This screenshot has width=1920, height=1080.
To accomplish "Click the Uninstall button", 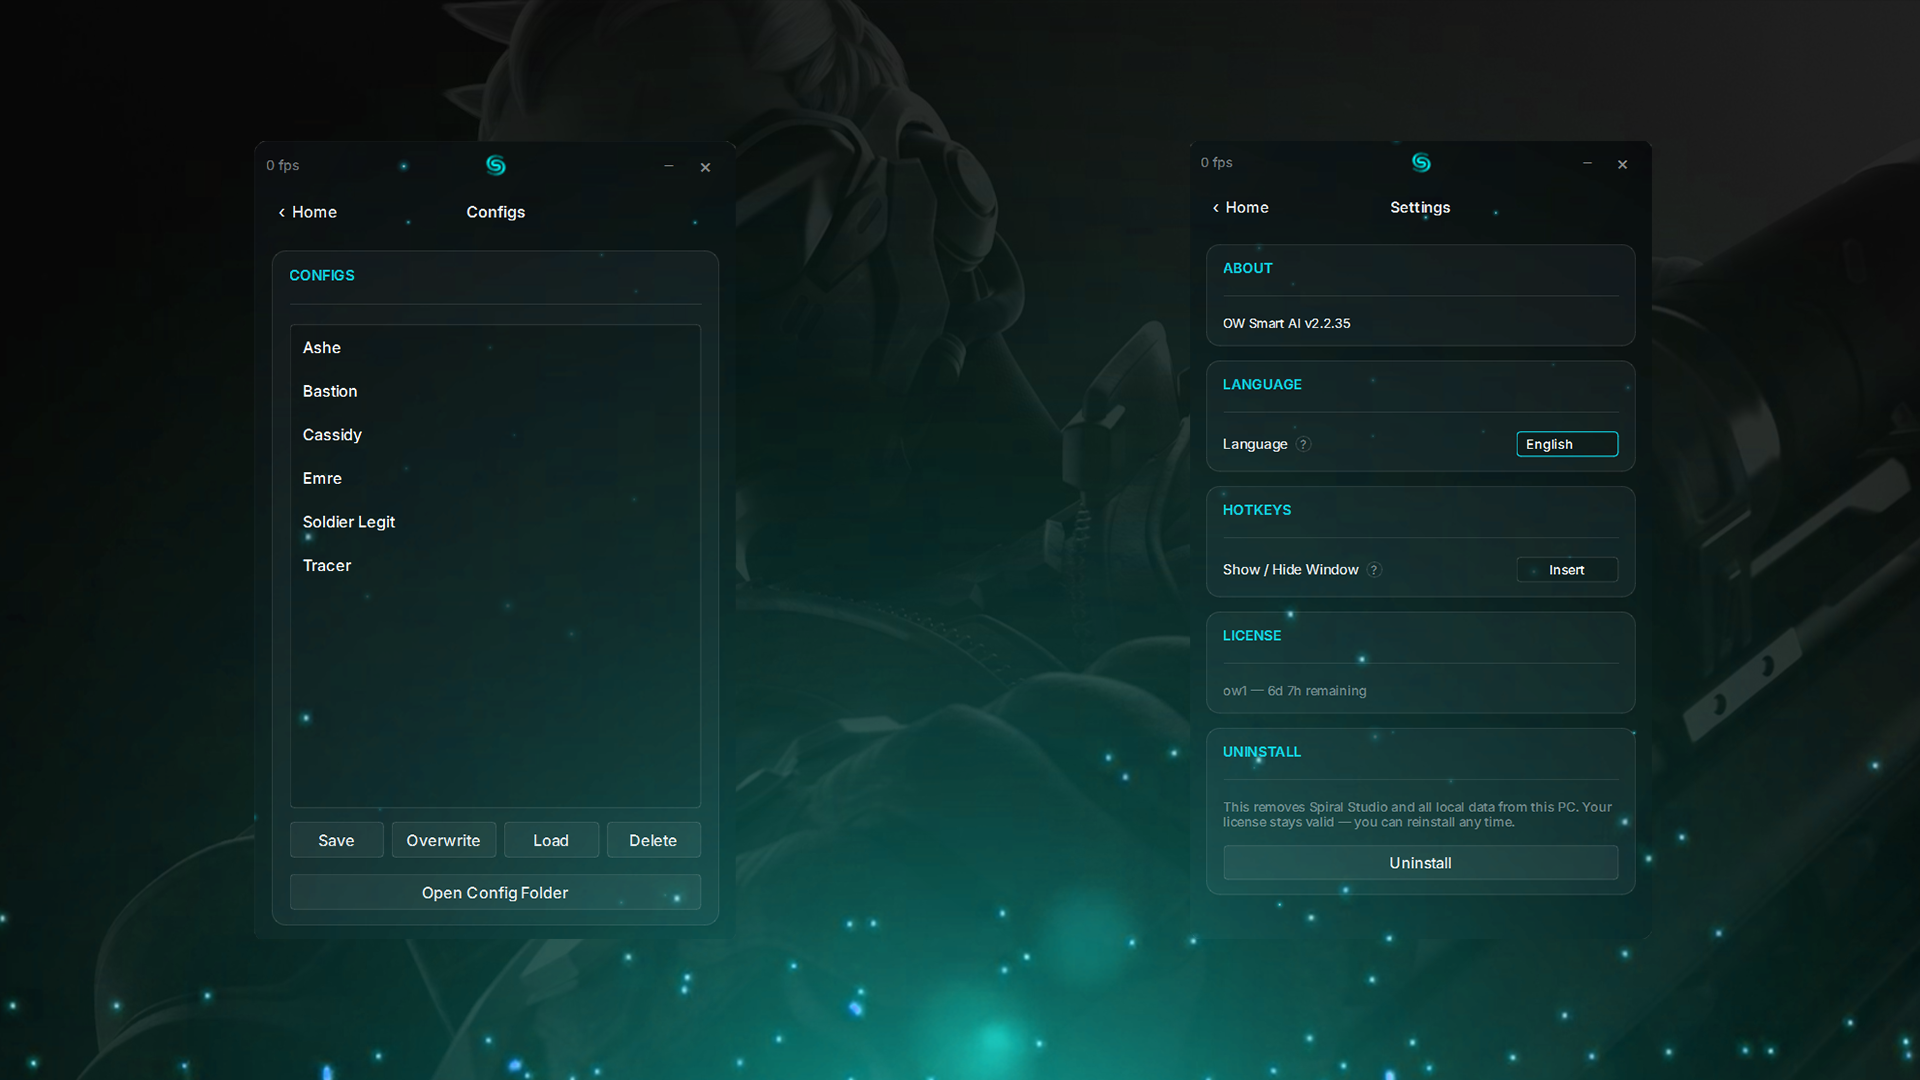I will (x=1420, y=863).
